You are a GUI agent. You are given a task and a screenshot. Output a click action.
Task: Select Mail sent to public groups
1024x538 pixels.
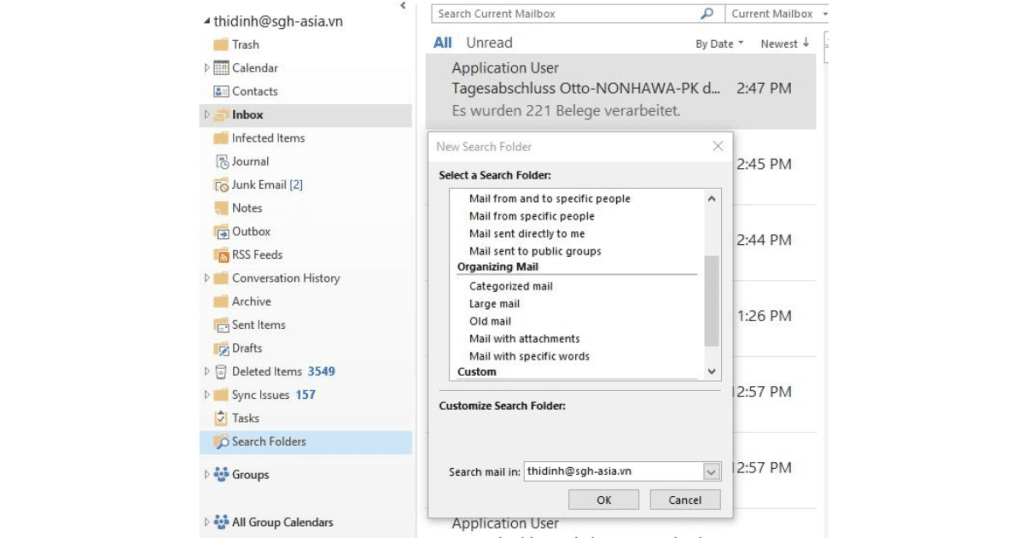pyautogui.click(x=535, y=251)
